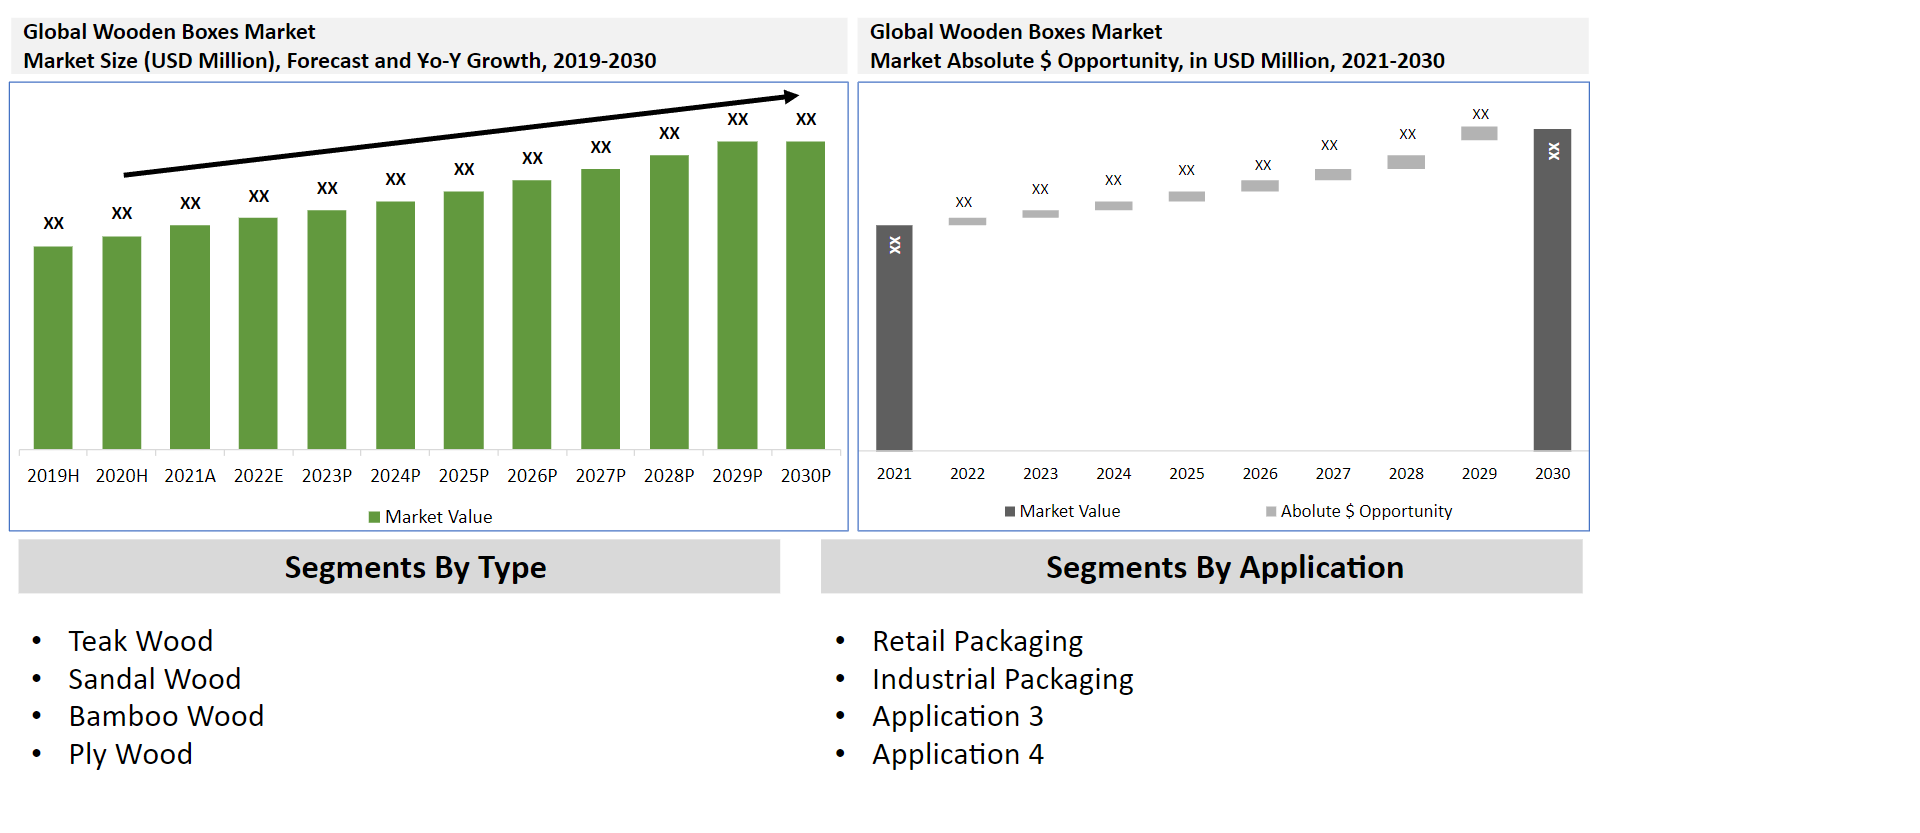The image size is (1920, 833).
Task: Click the dark gray 2030 market value bar
Action: click(1552, 289)
